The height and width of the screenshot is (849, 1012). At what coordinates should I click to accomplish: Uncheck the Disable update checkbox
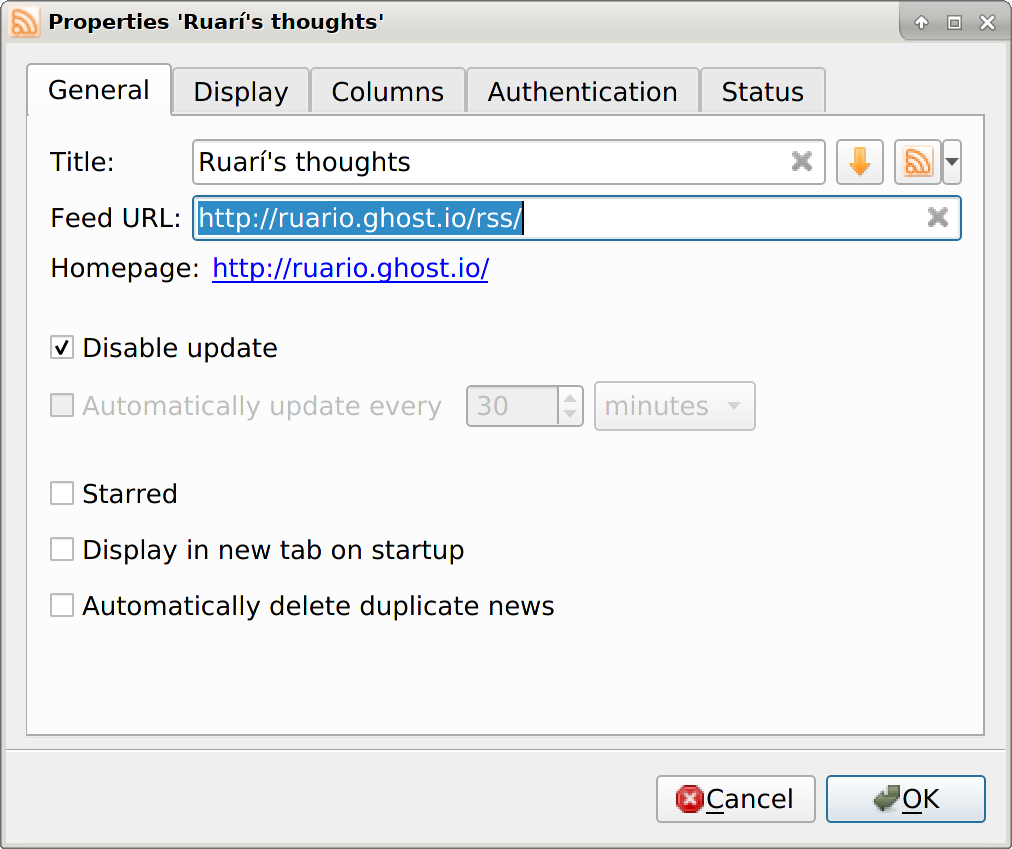coord(61,347)
